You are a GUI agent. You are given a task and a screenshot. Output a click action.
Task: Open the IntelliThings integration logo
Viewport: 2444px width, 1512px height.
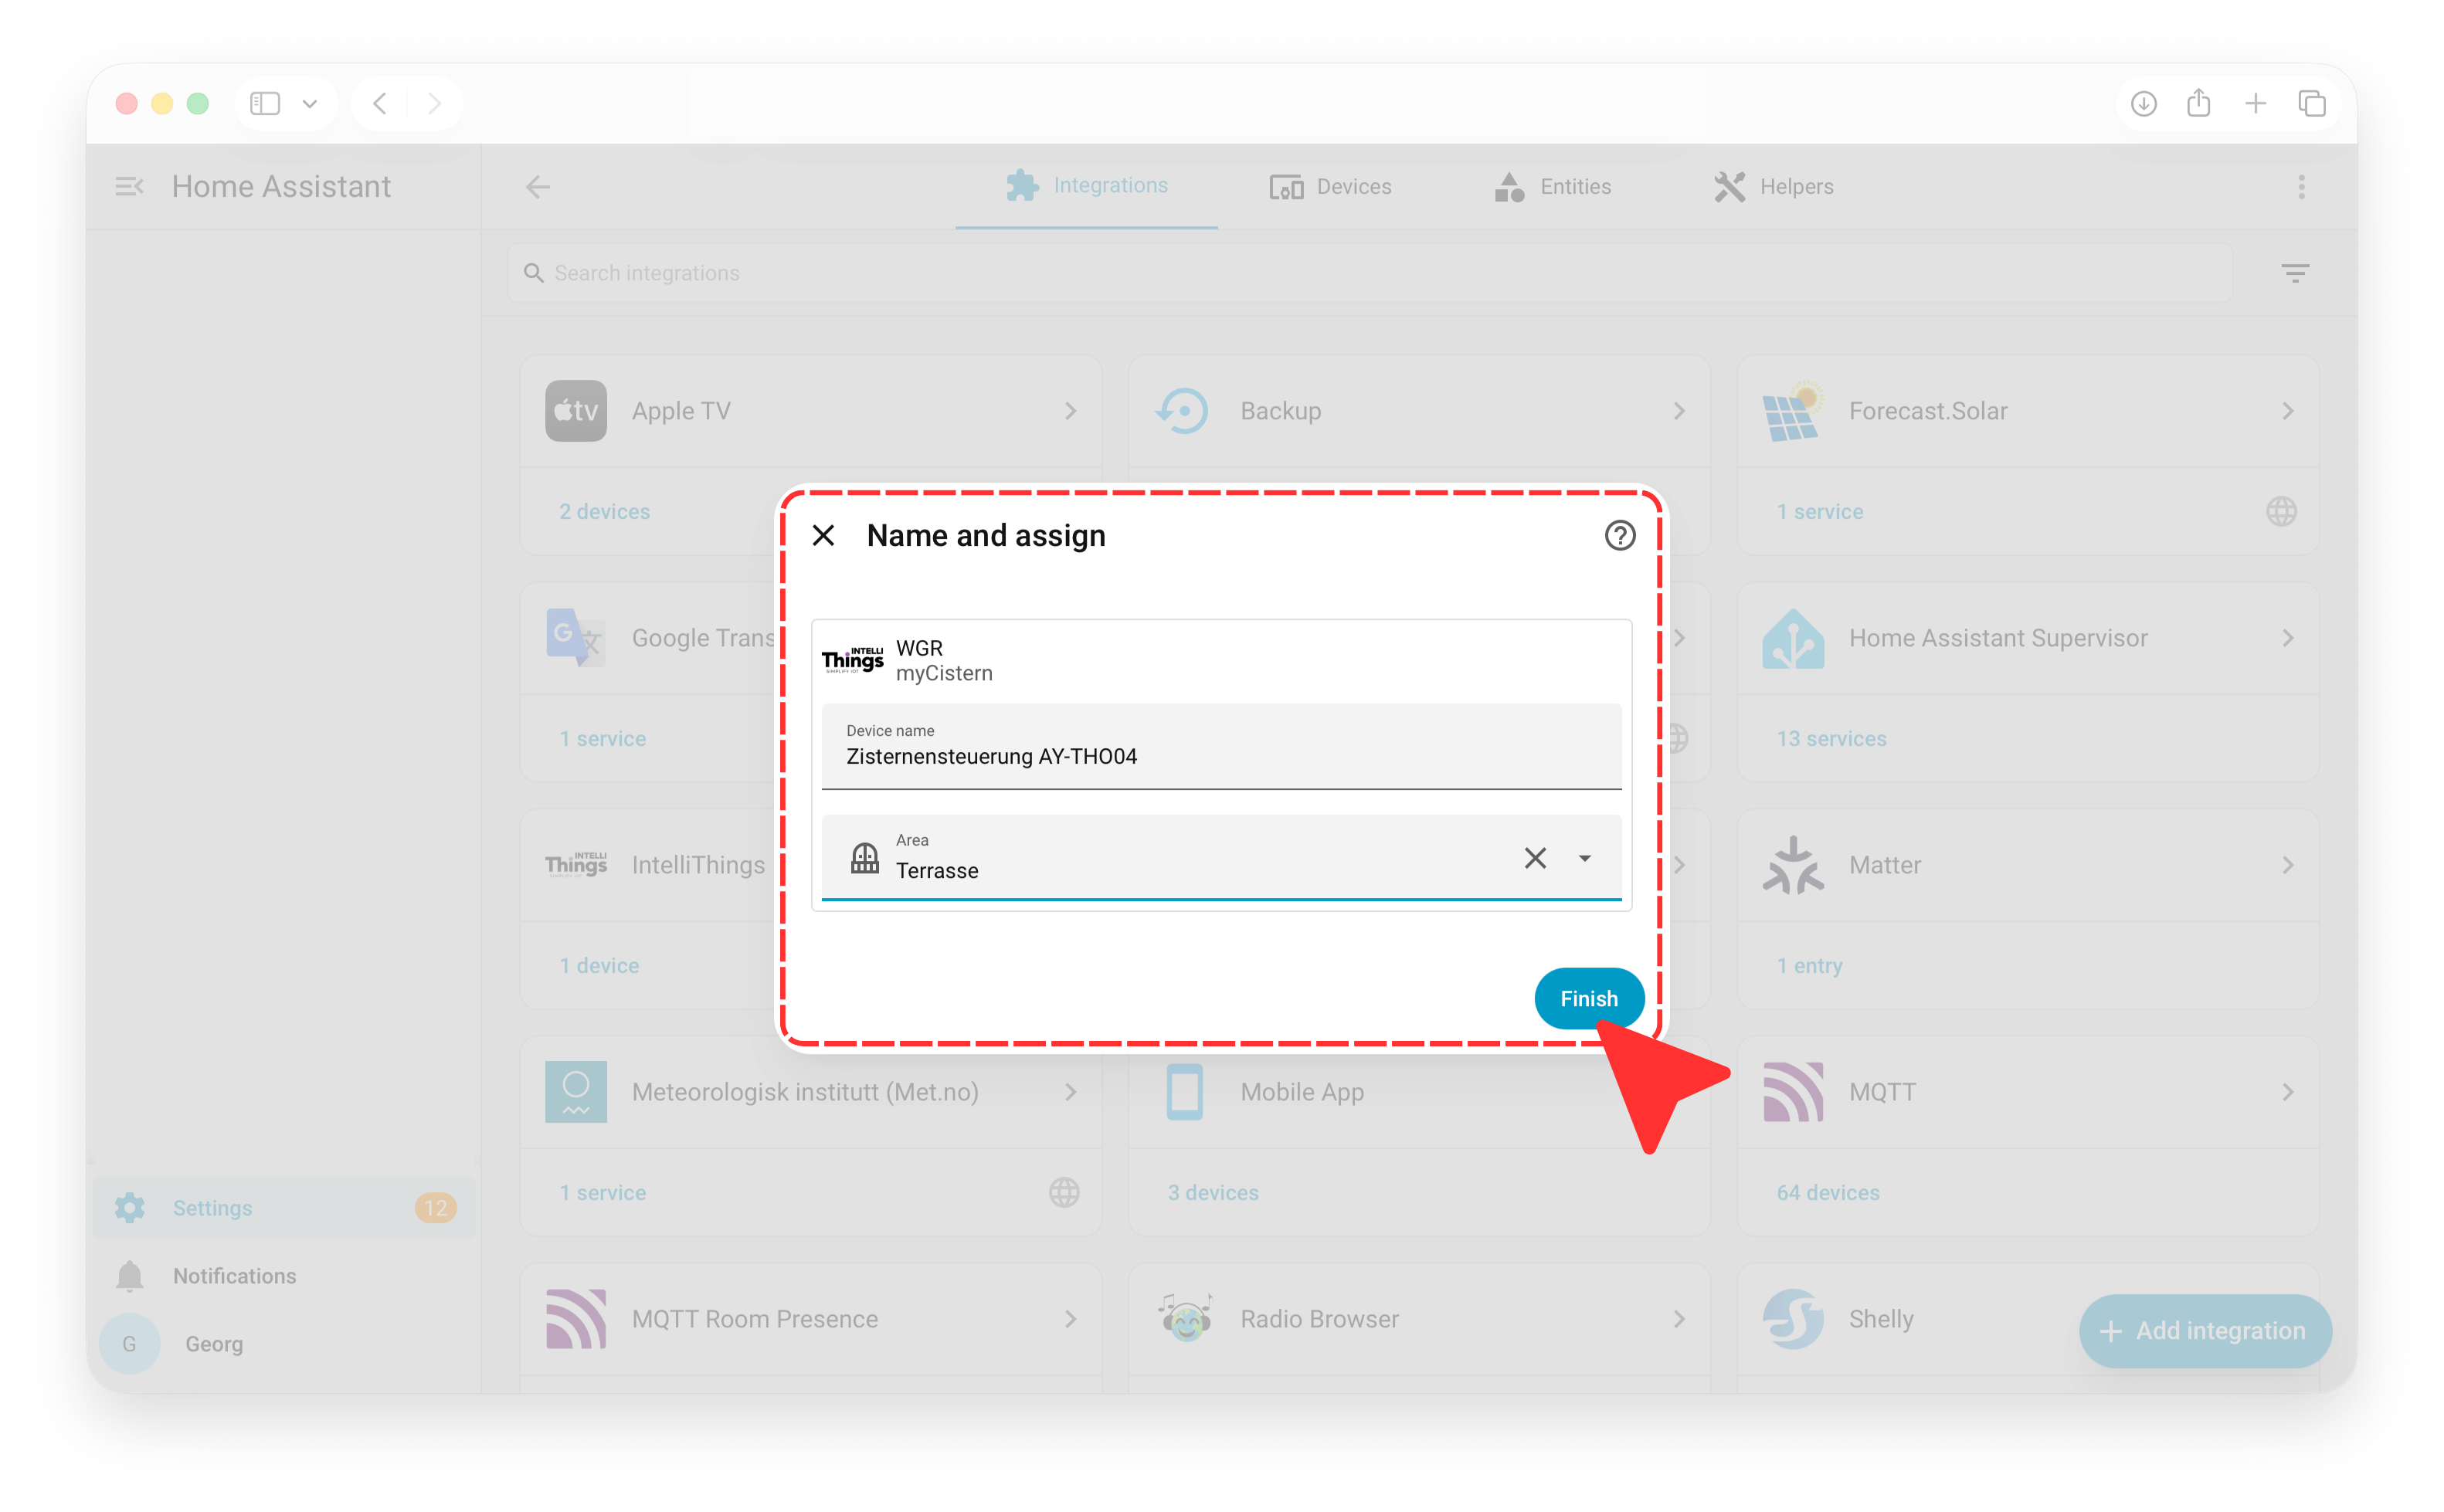(x=576, y=865)
